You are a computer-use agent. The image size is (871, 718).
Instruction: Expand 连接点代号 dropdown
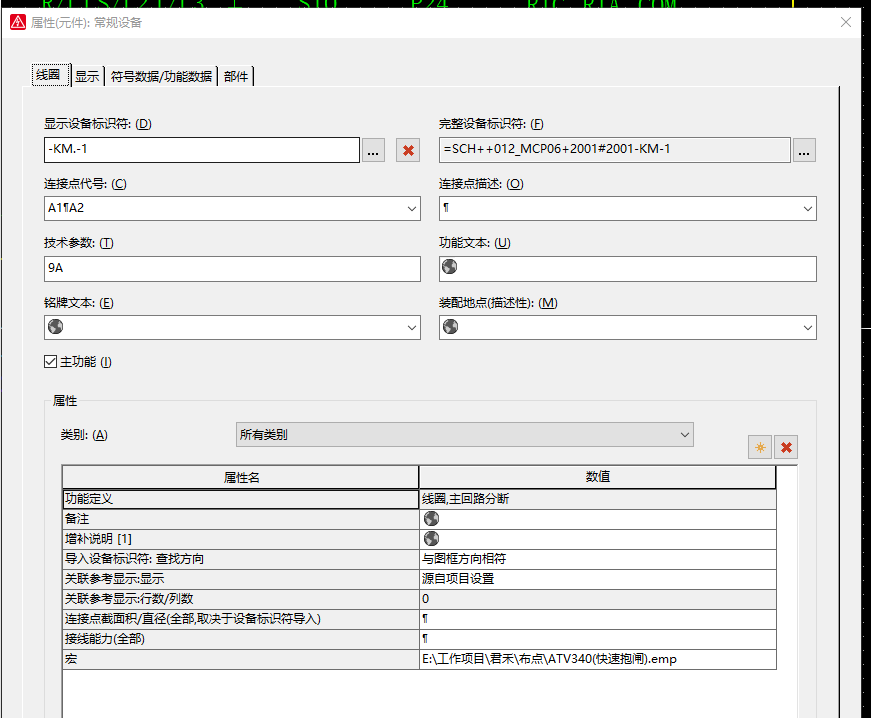(412, 209)
